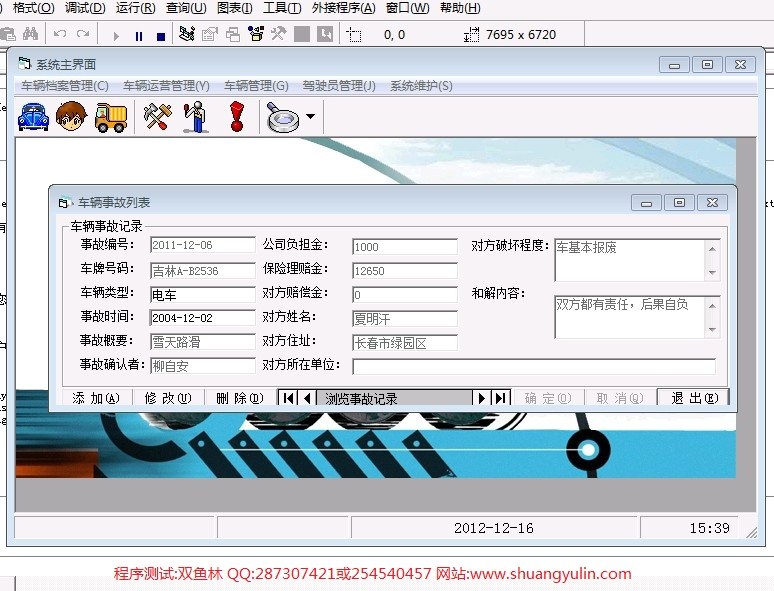The image size is (774, 591).
Task: Open driver management via the boy face icon
Action: 71,117
